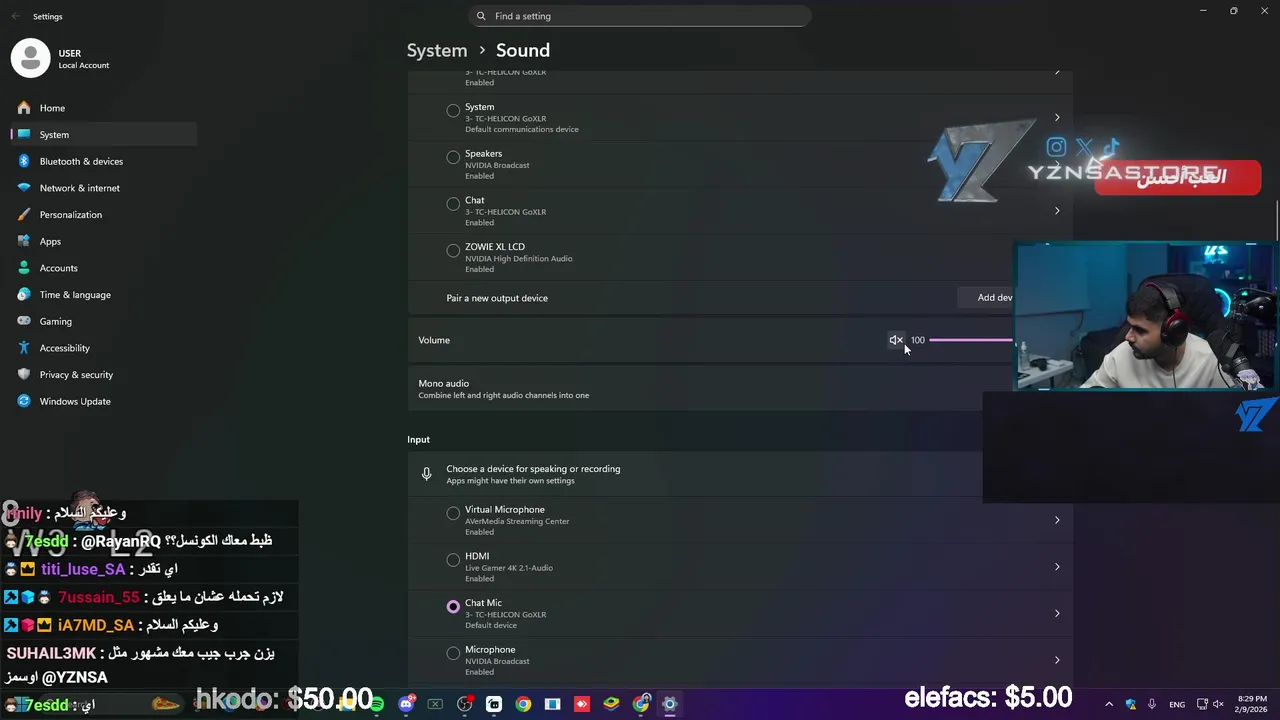The height and width of the screenshot is (720, 1280).
Task: Click the search magnifier icon
Action: pyautogui.click(x=481, y=16)
